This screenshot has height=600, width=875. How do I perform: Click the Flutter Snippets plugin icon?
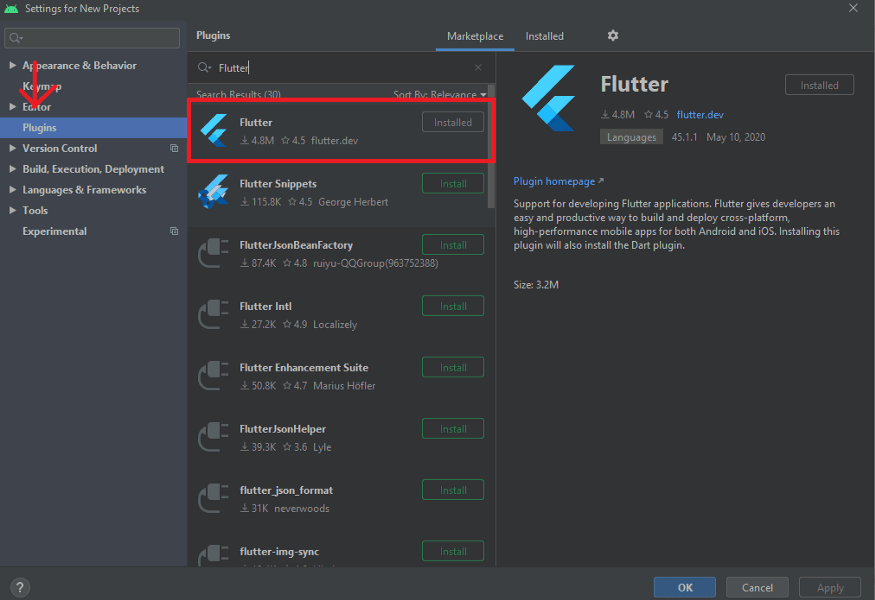(214, 191)
